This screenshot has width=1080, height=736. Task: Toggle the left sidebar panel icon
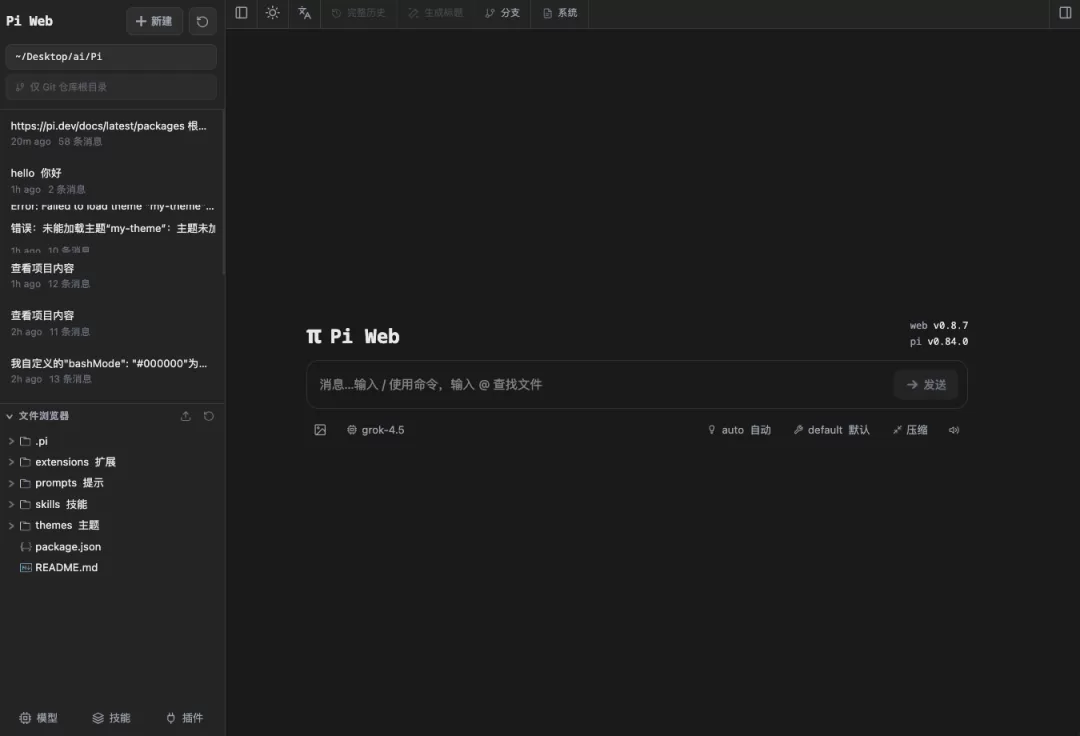[x=241, y=13]
